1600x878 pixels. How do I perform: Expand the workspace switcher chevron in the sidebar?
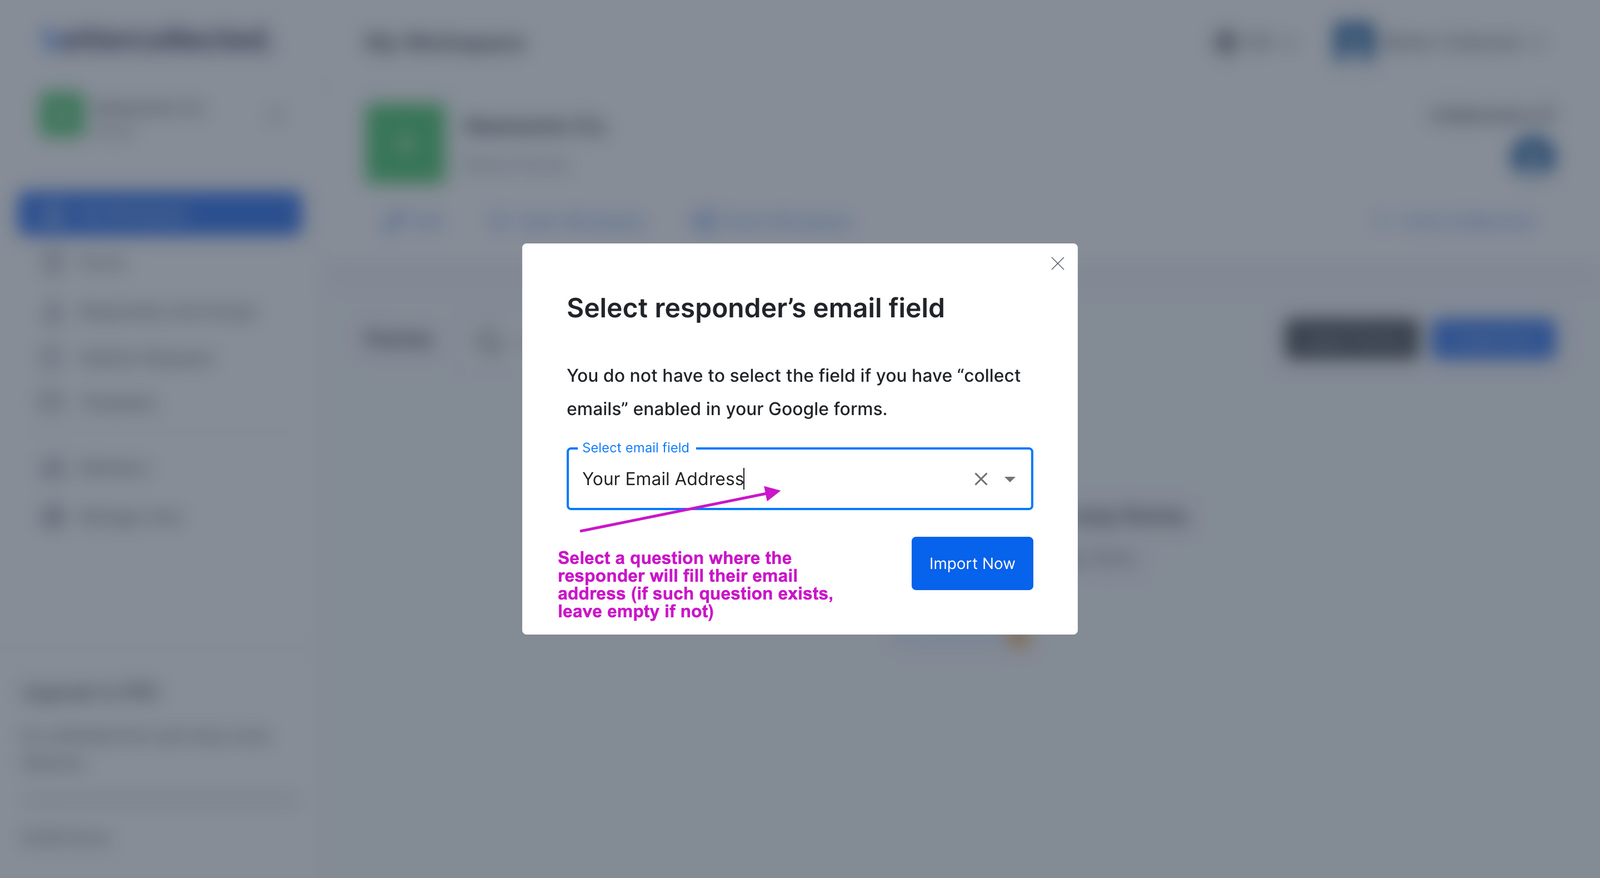tap(274, 113)
